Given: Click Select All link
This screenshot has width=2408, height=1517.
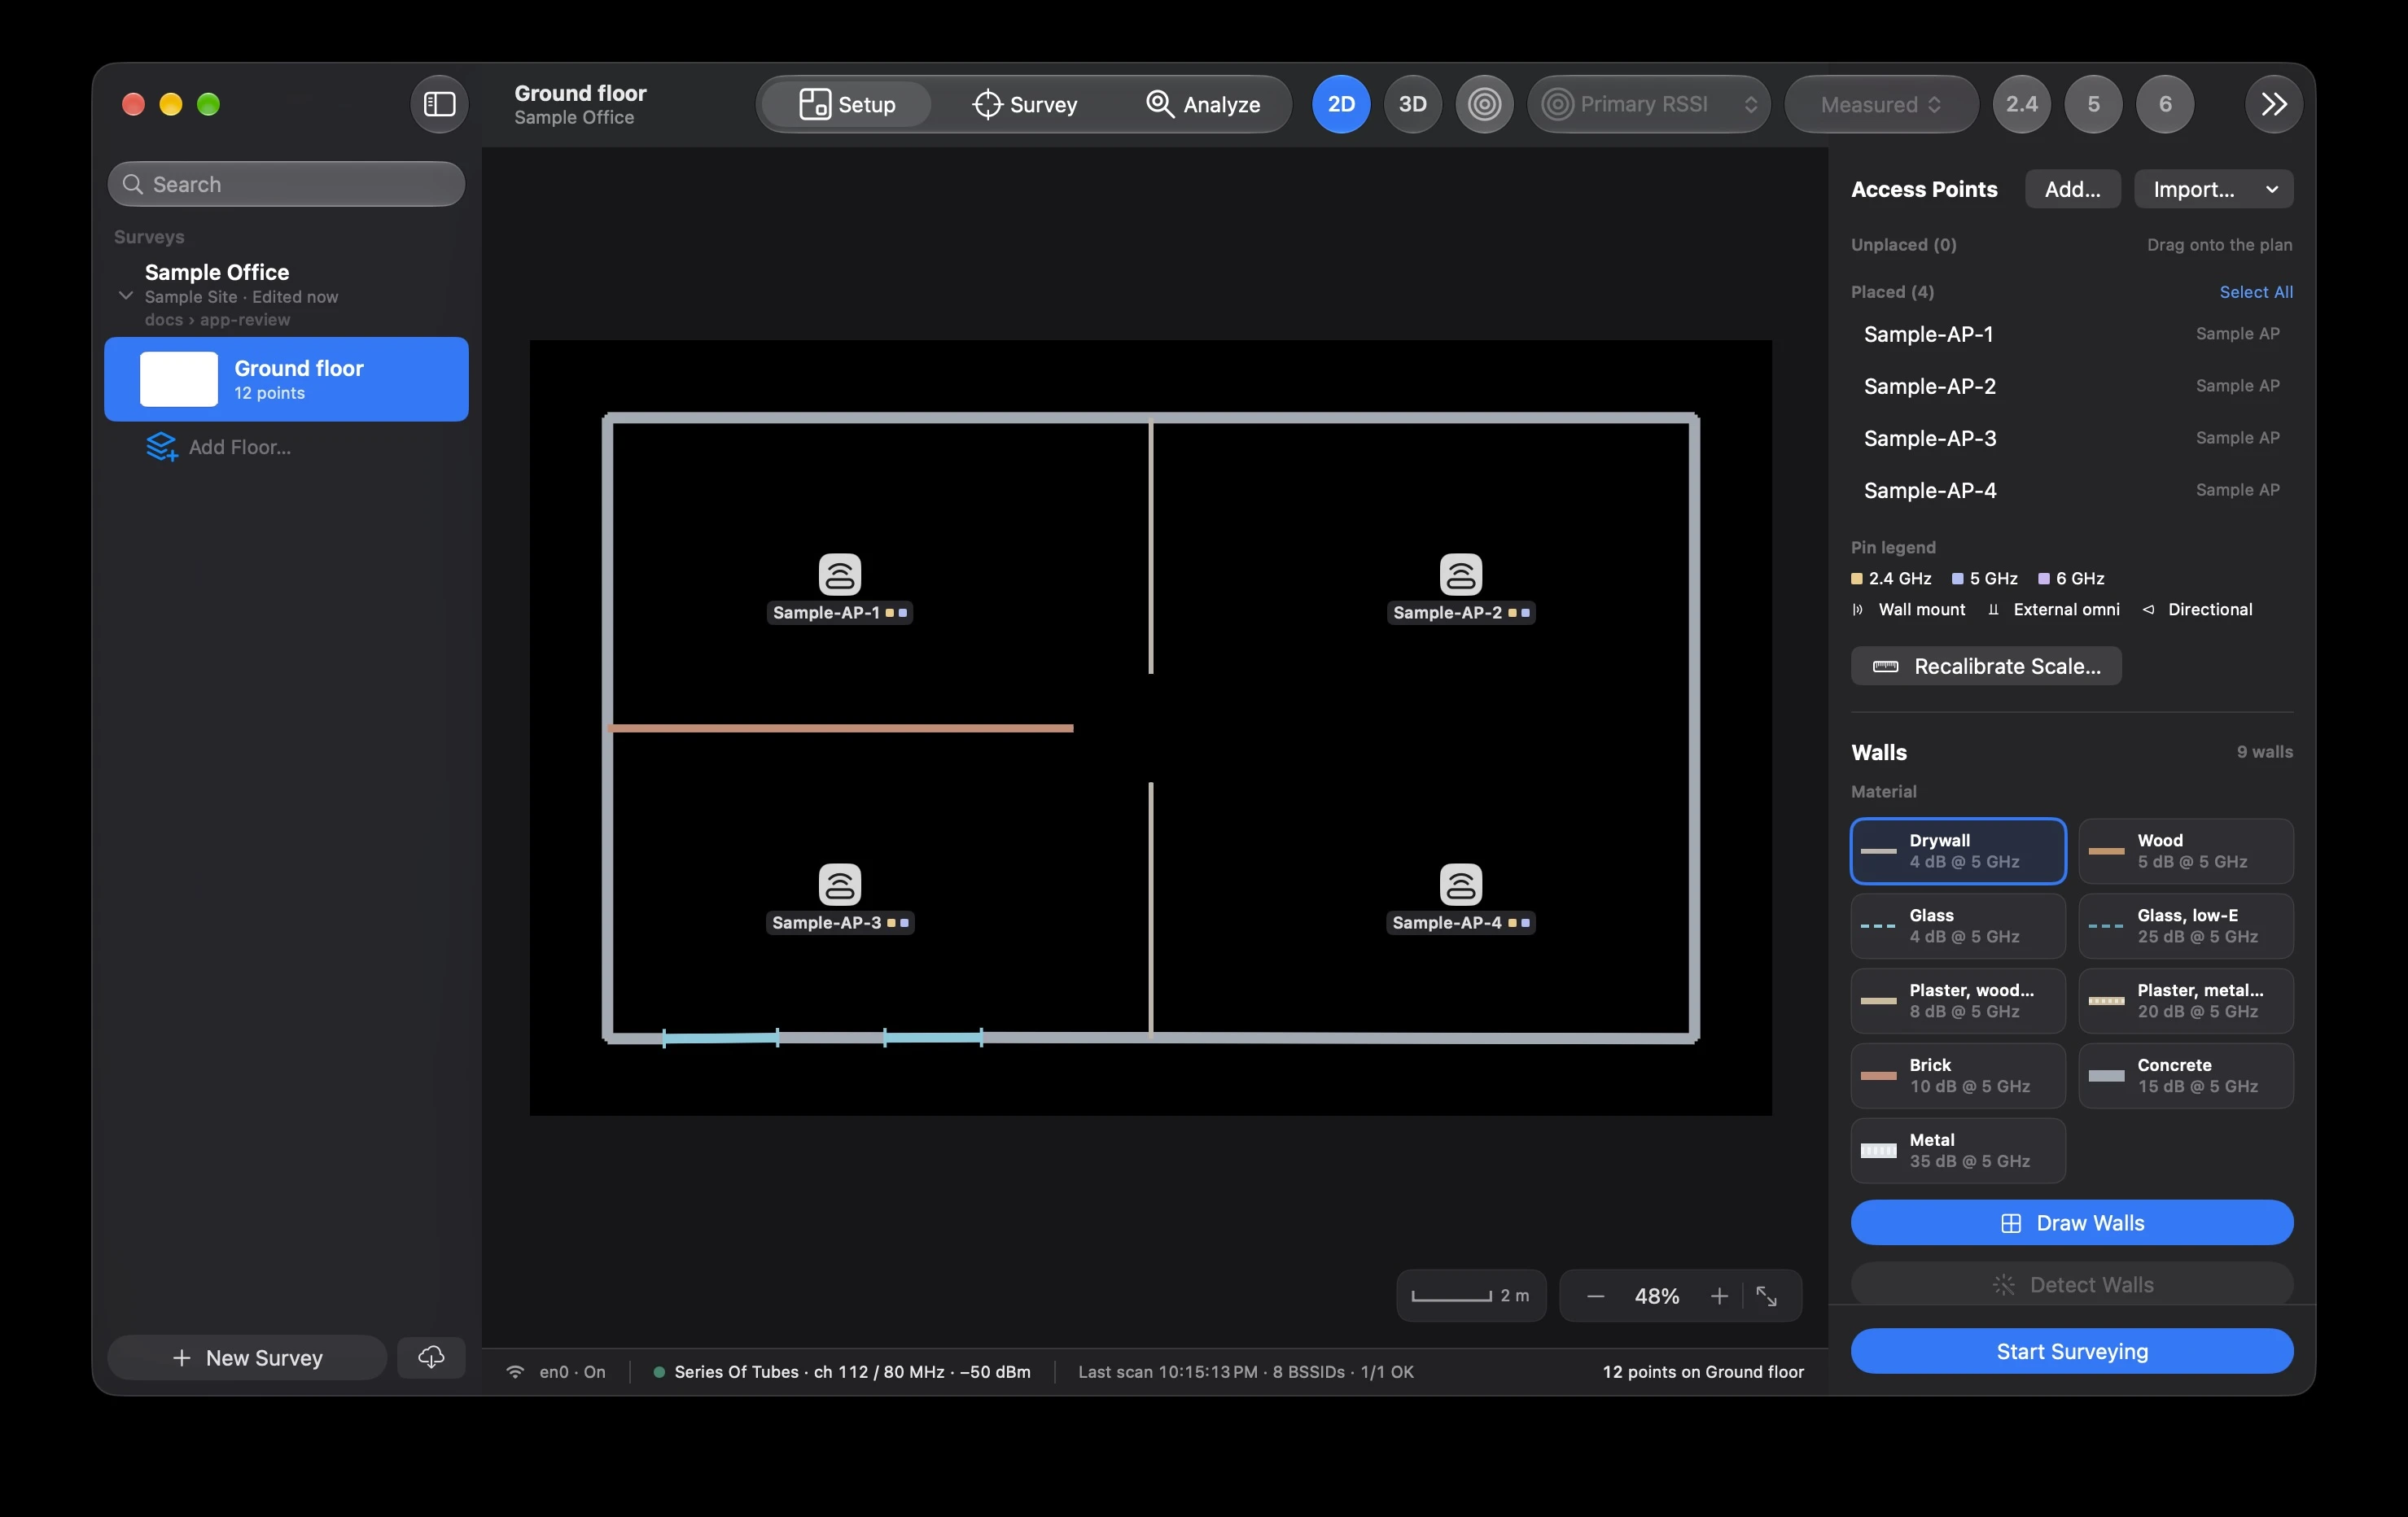Looking at the screenshot, I should click(x=2256, y=292).
